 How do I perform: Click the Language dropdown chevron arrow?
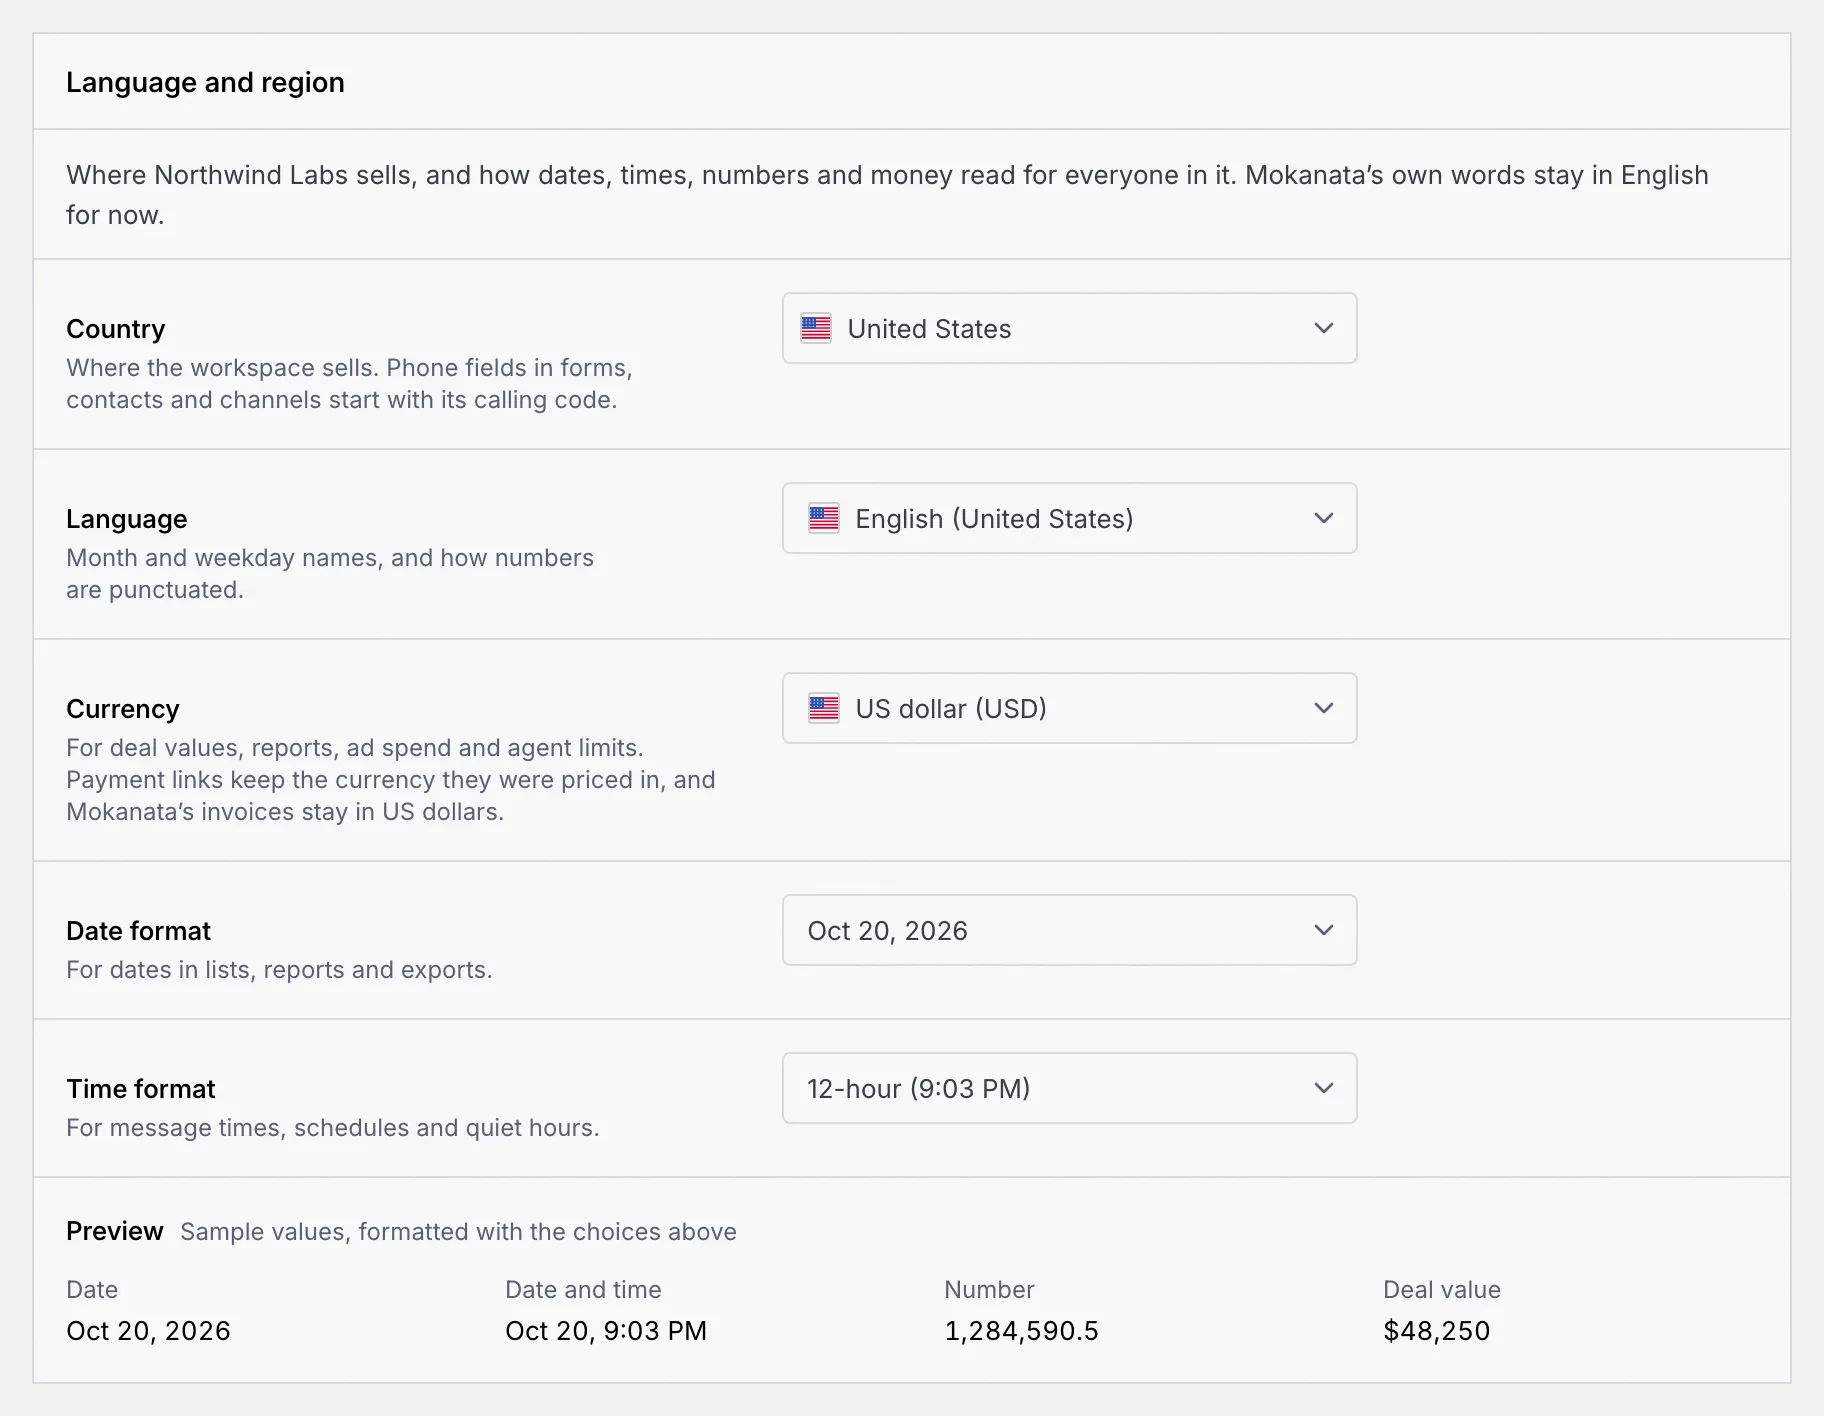coord(1324,518)
